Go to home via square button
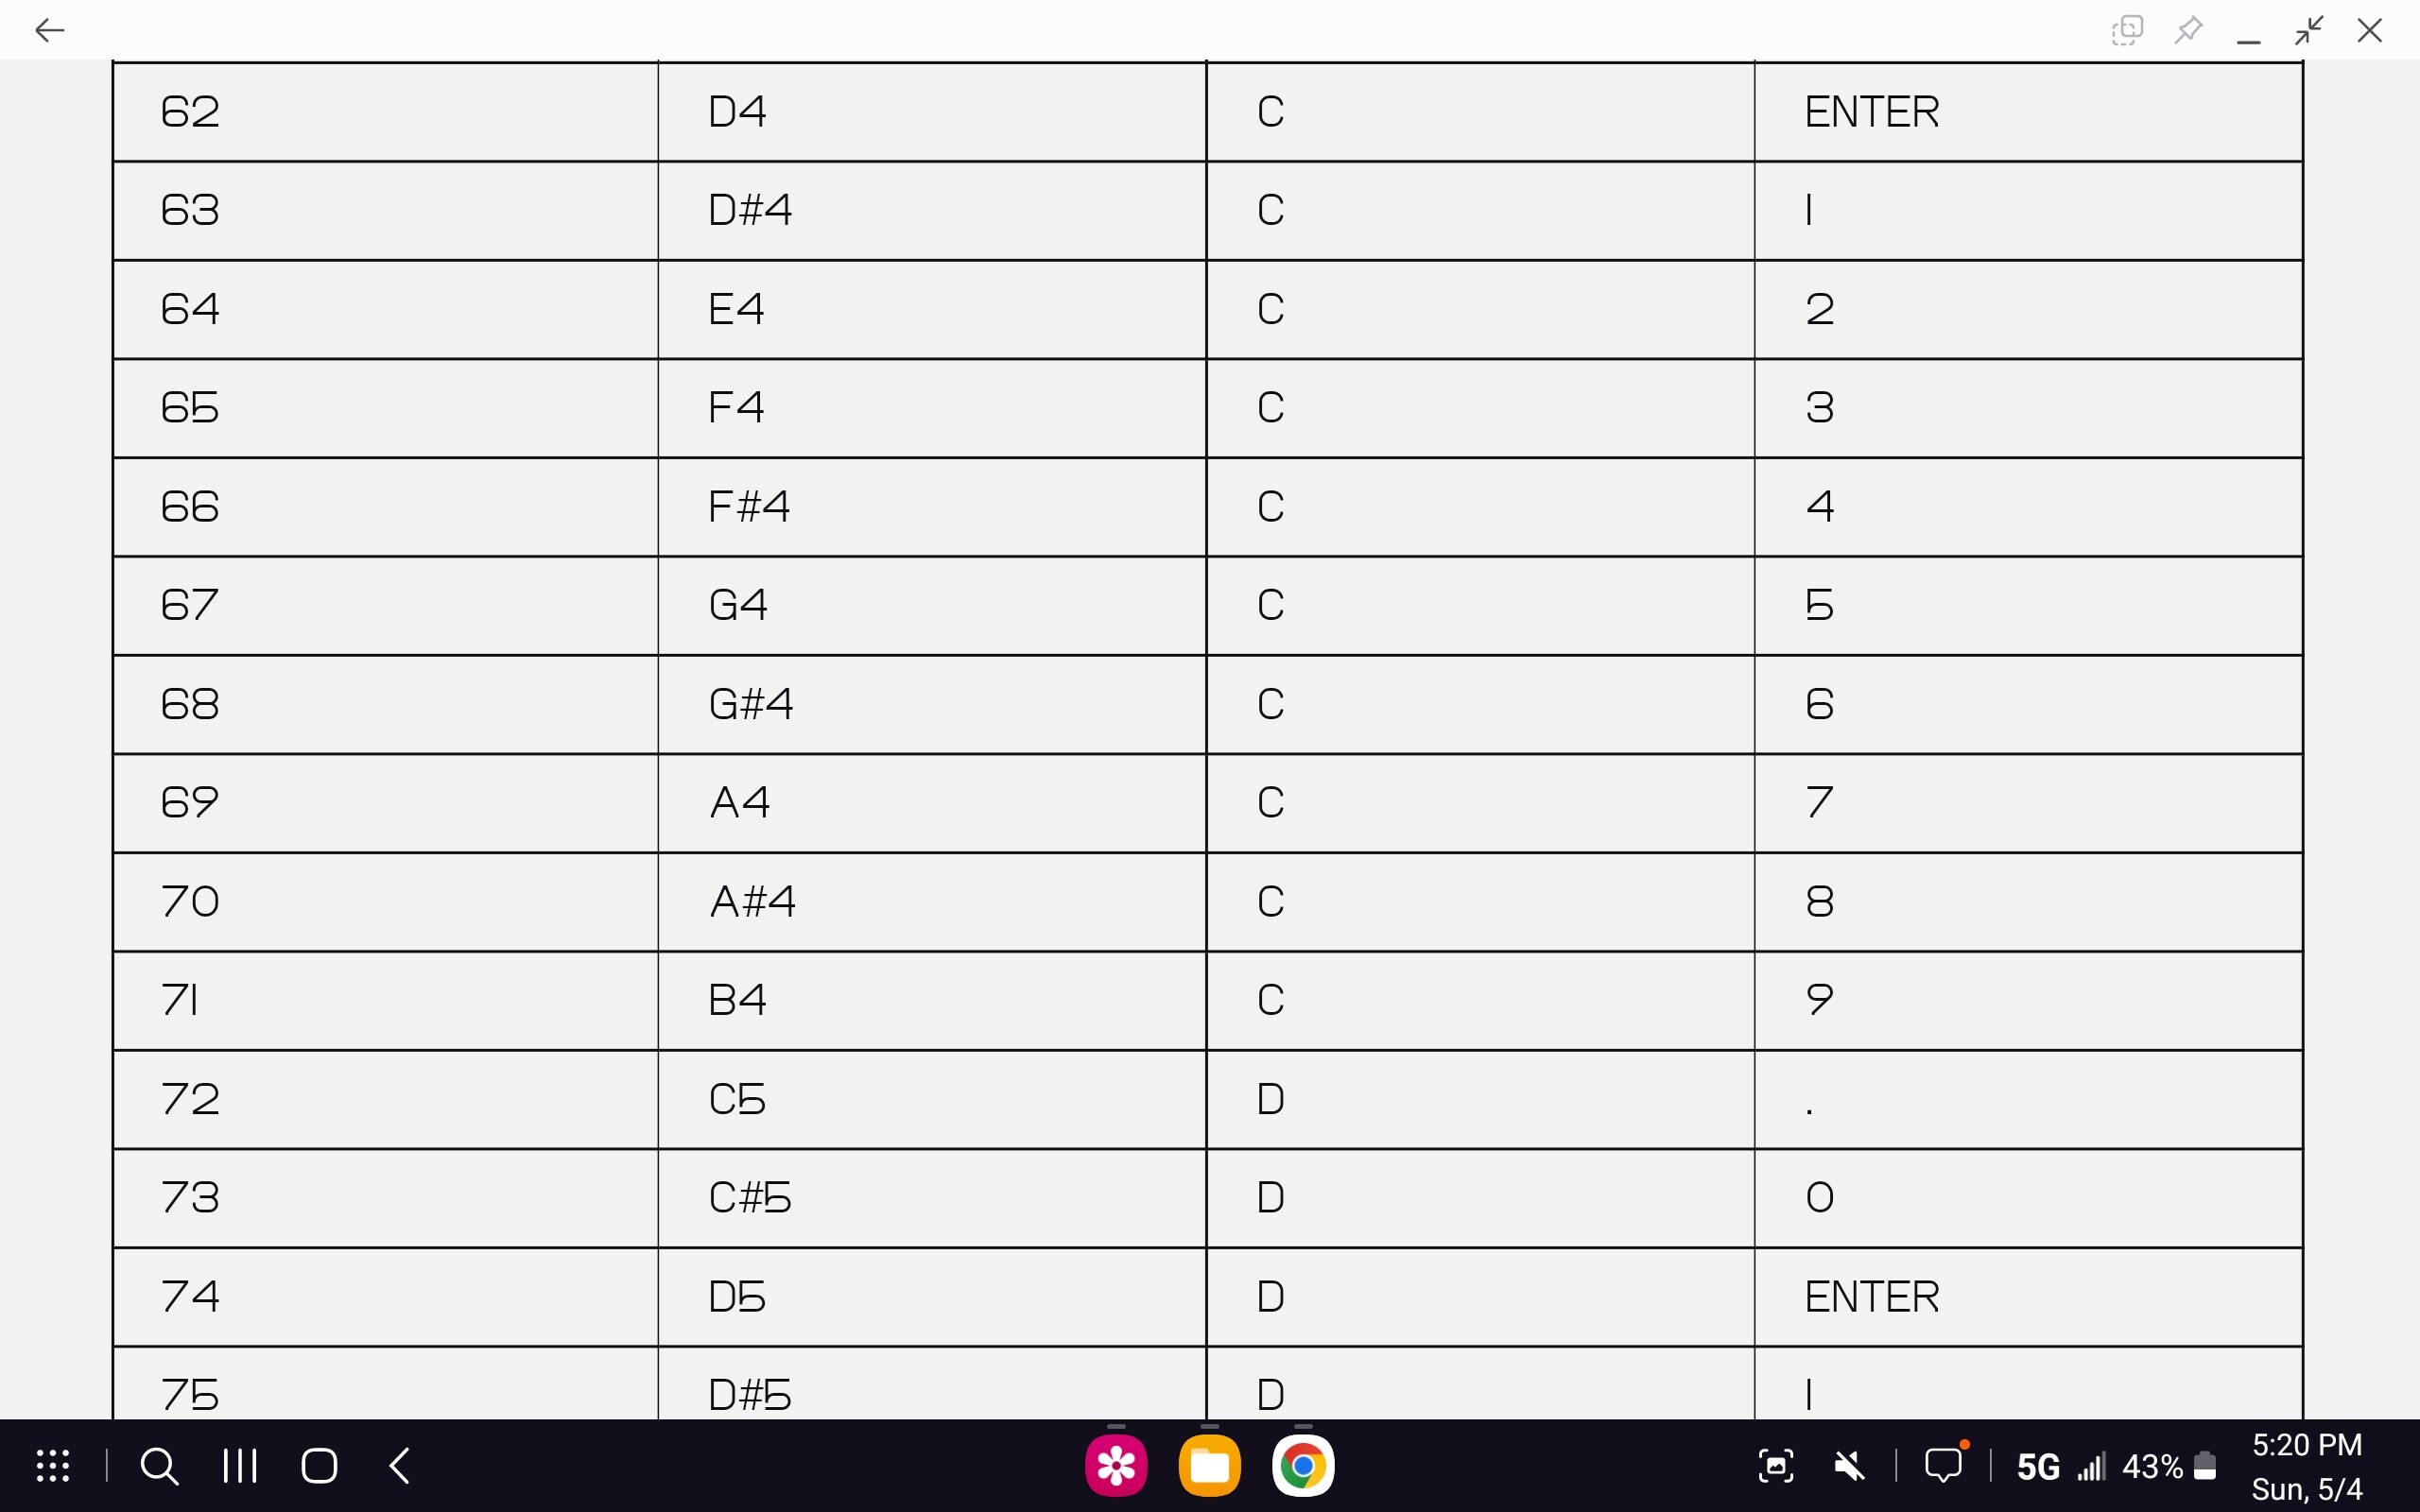Image resolution: width=2420 pixels, height=1512 pixels. pos(319,1466)
